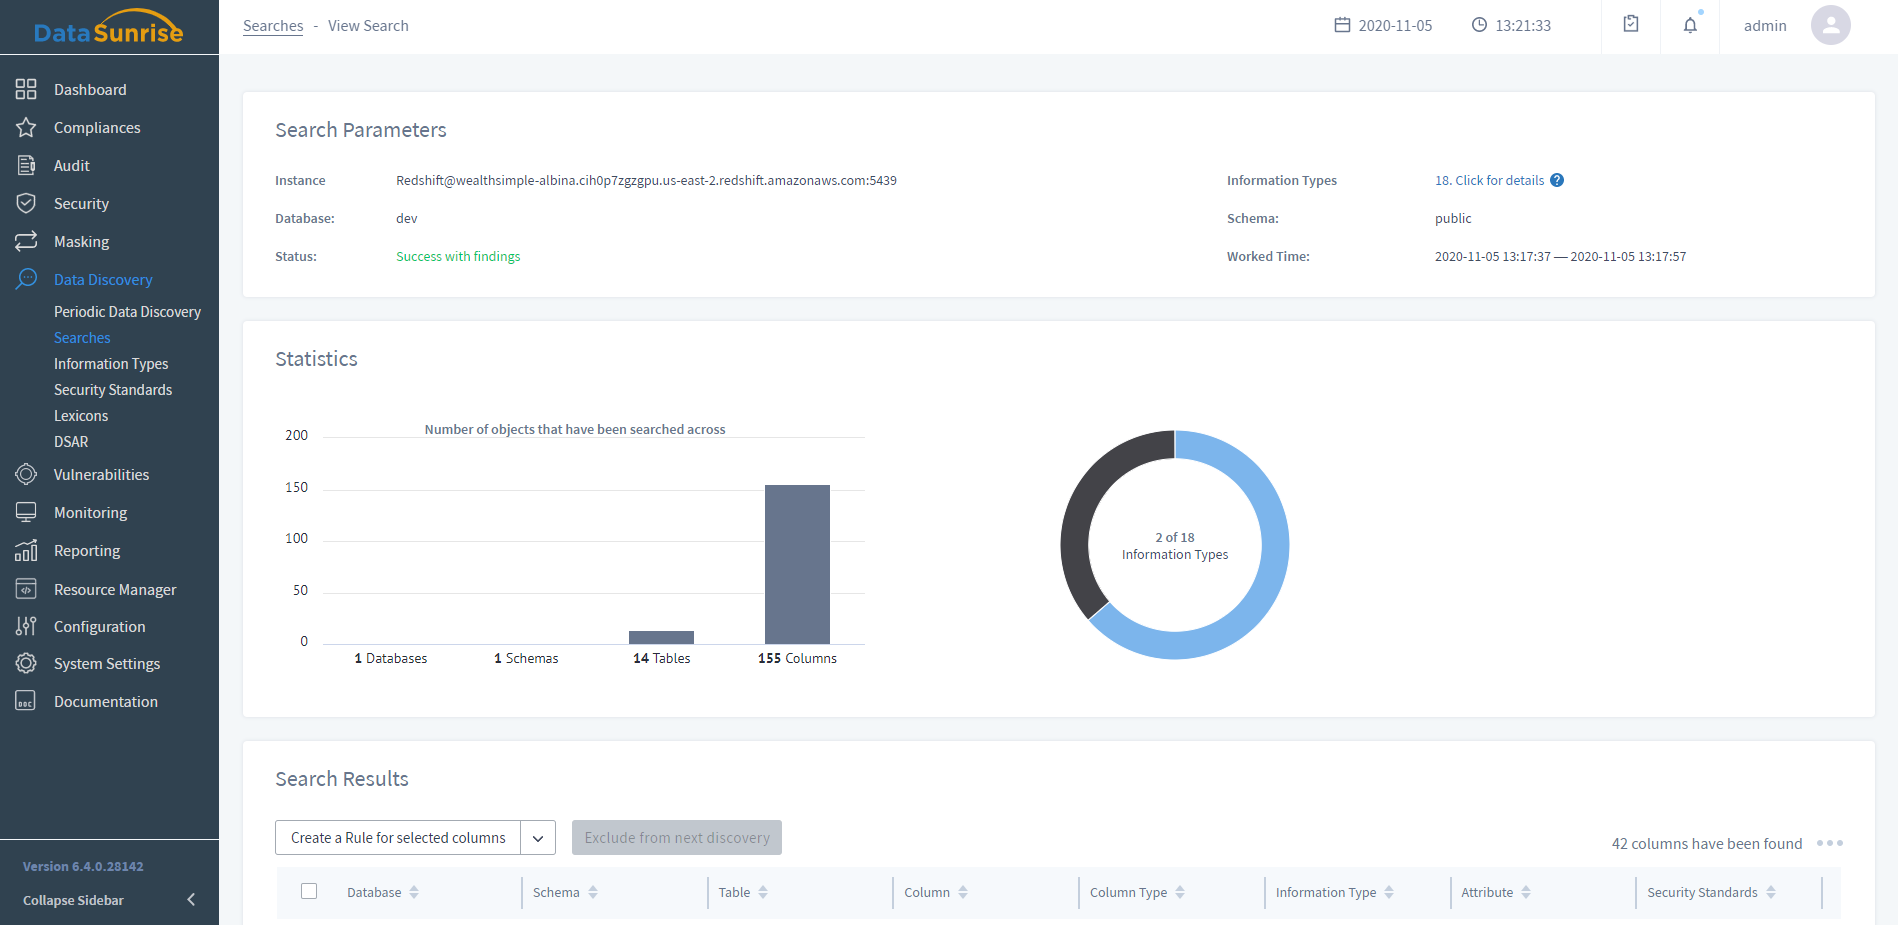Select Periodic Data Discovery in sidebar
Screen dimensions: 1898x925
tap(127, 312)
